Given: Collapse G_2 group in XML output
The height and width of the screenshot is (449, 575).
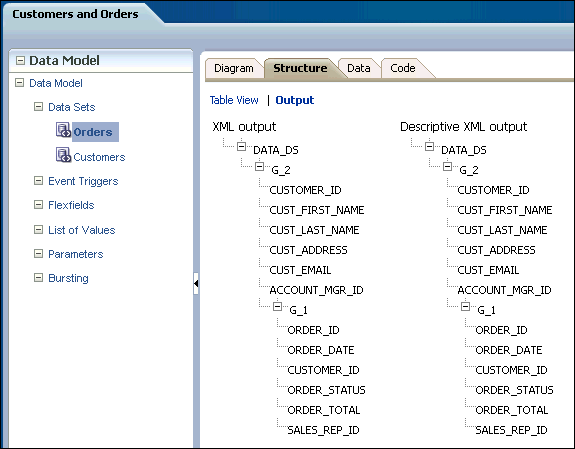Looking at the screenshot, I should (259, 167).
